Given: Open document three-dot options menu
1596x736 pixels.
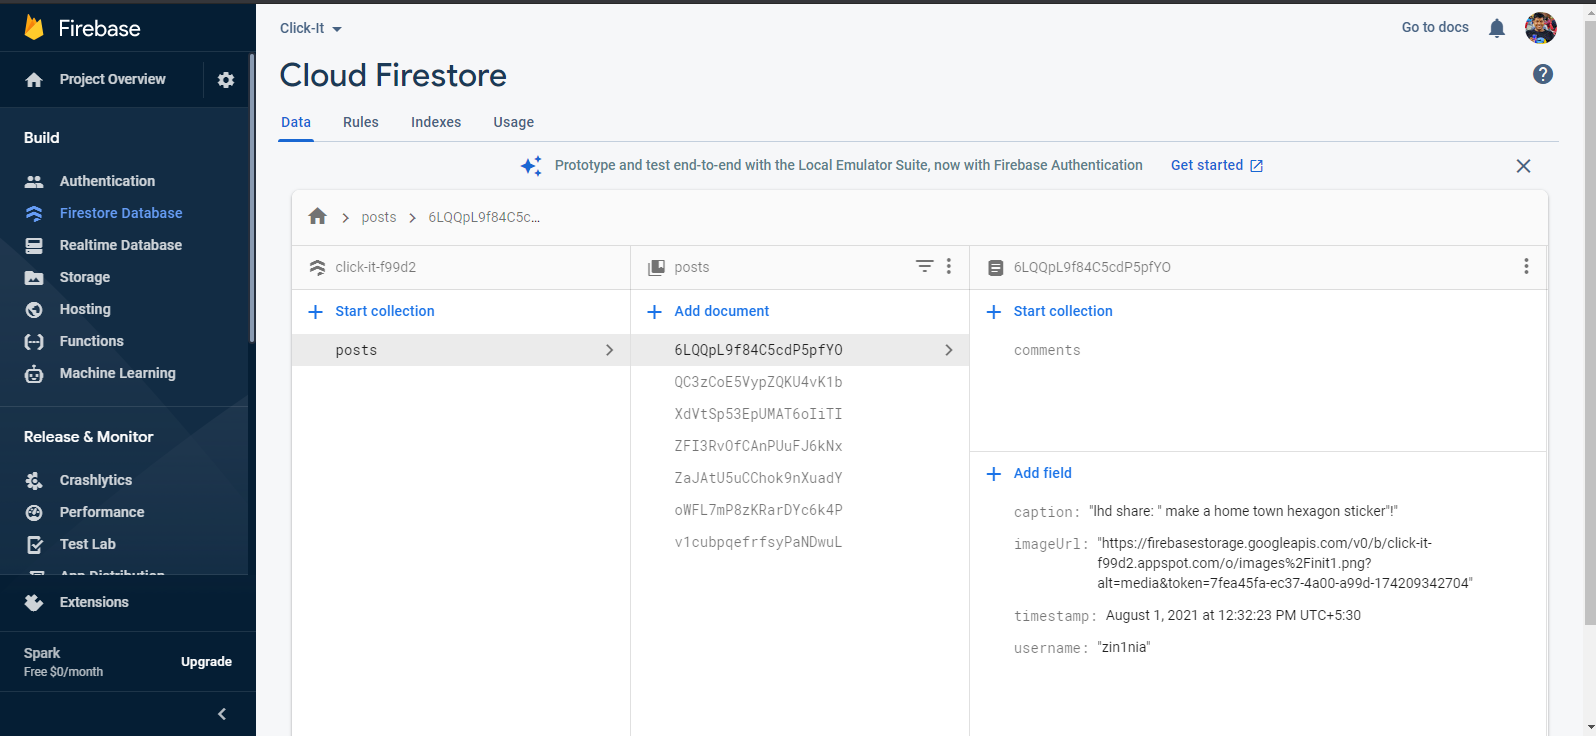Looking at the screenshot, I should point(1526,266).
